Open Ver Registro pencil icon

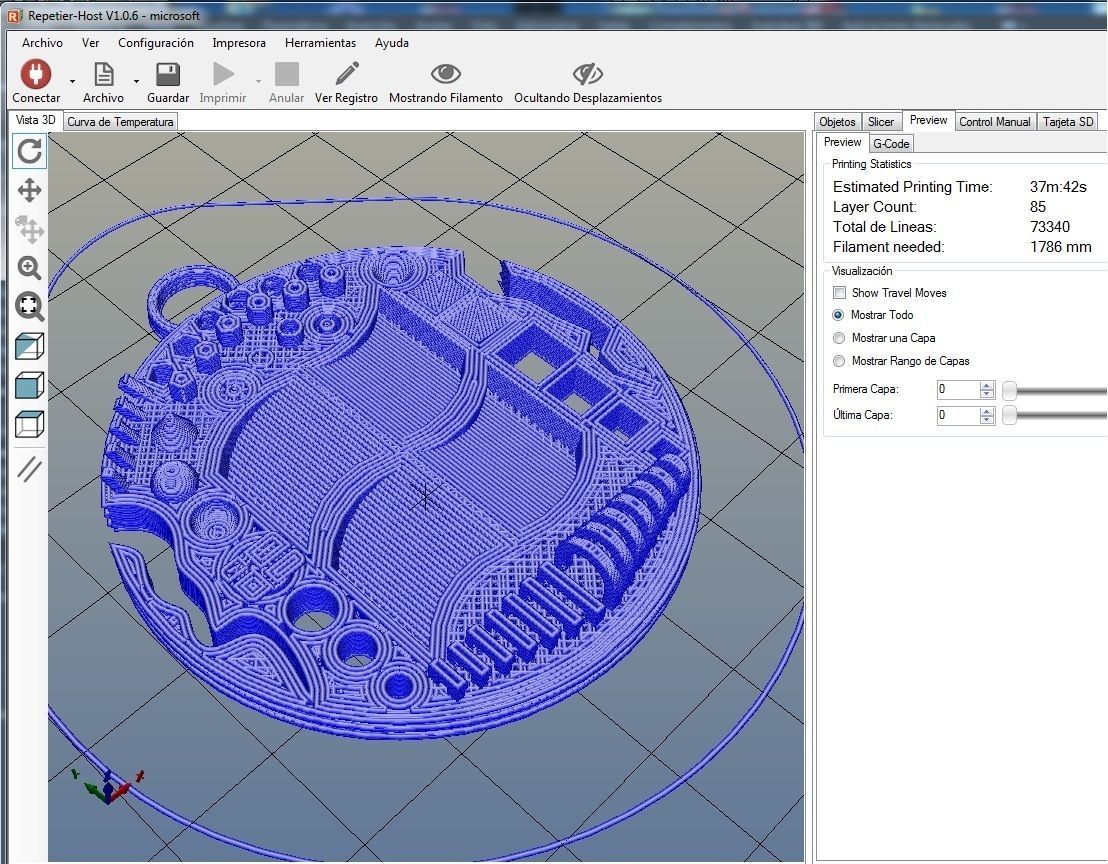click(346, 73)
